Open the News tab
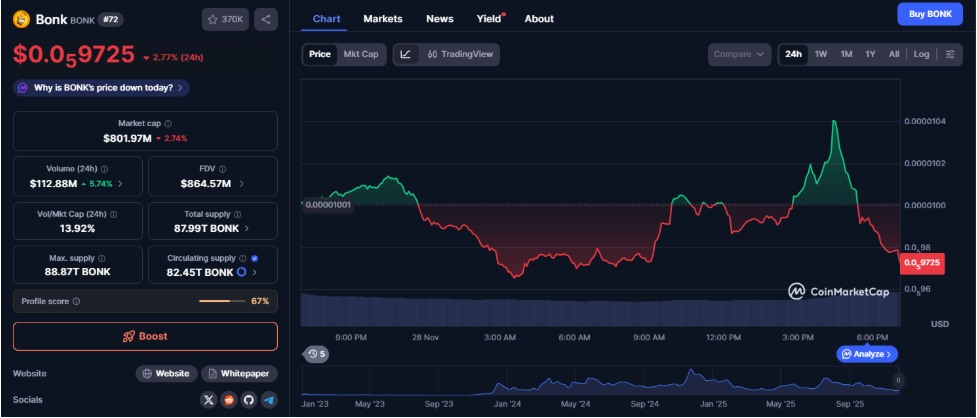The image size is (977, 418). (439, 19)
